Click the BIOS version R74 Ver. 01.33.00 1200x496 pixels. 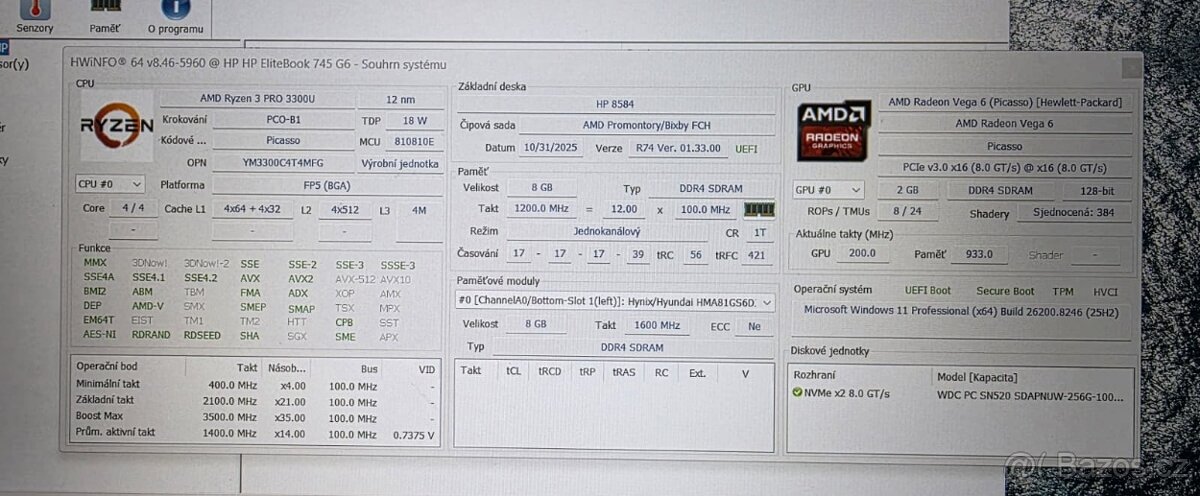click(679, 148)
